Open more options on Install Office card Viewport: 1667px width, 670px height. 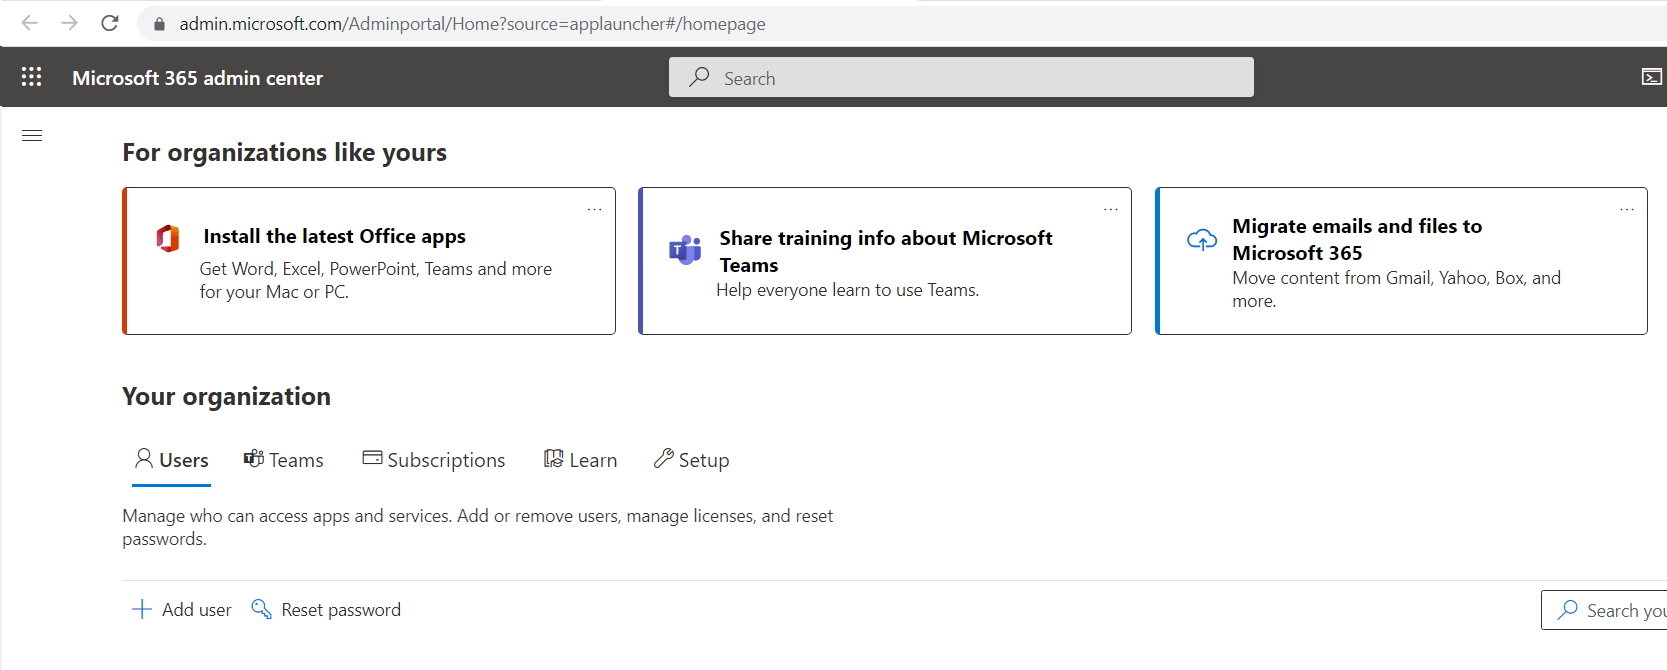(x=595, y=209)
